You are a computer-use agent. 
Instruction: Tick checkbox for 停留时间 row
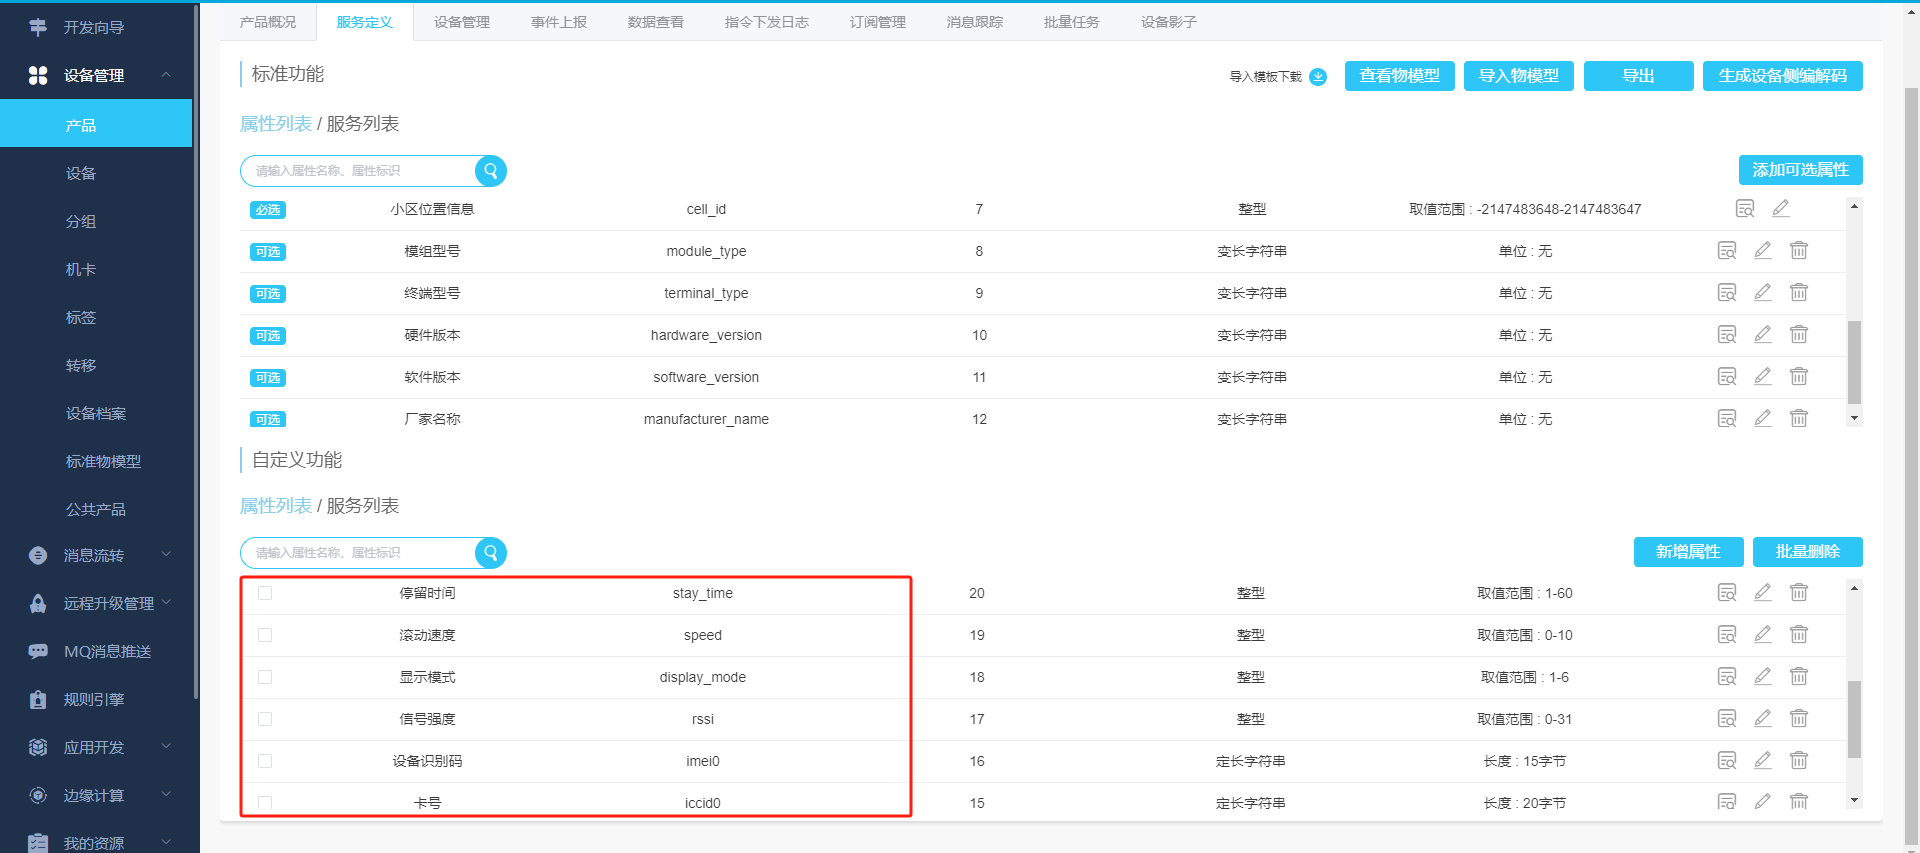(x=265, y=593)
